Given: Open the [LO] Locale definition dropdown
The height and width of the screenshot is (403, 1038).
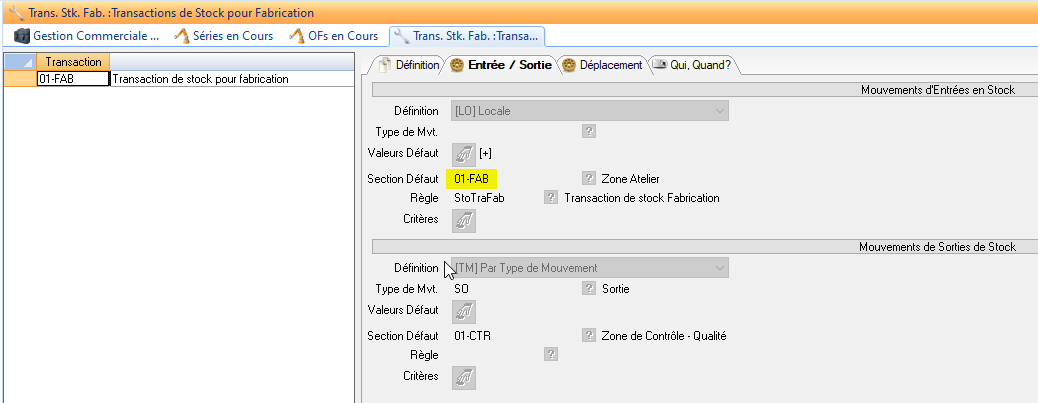Looking at the screenshot, I should pyautogui.click(x=590, y=111).
